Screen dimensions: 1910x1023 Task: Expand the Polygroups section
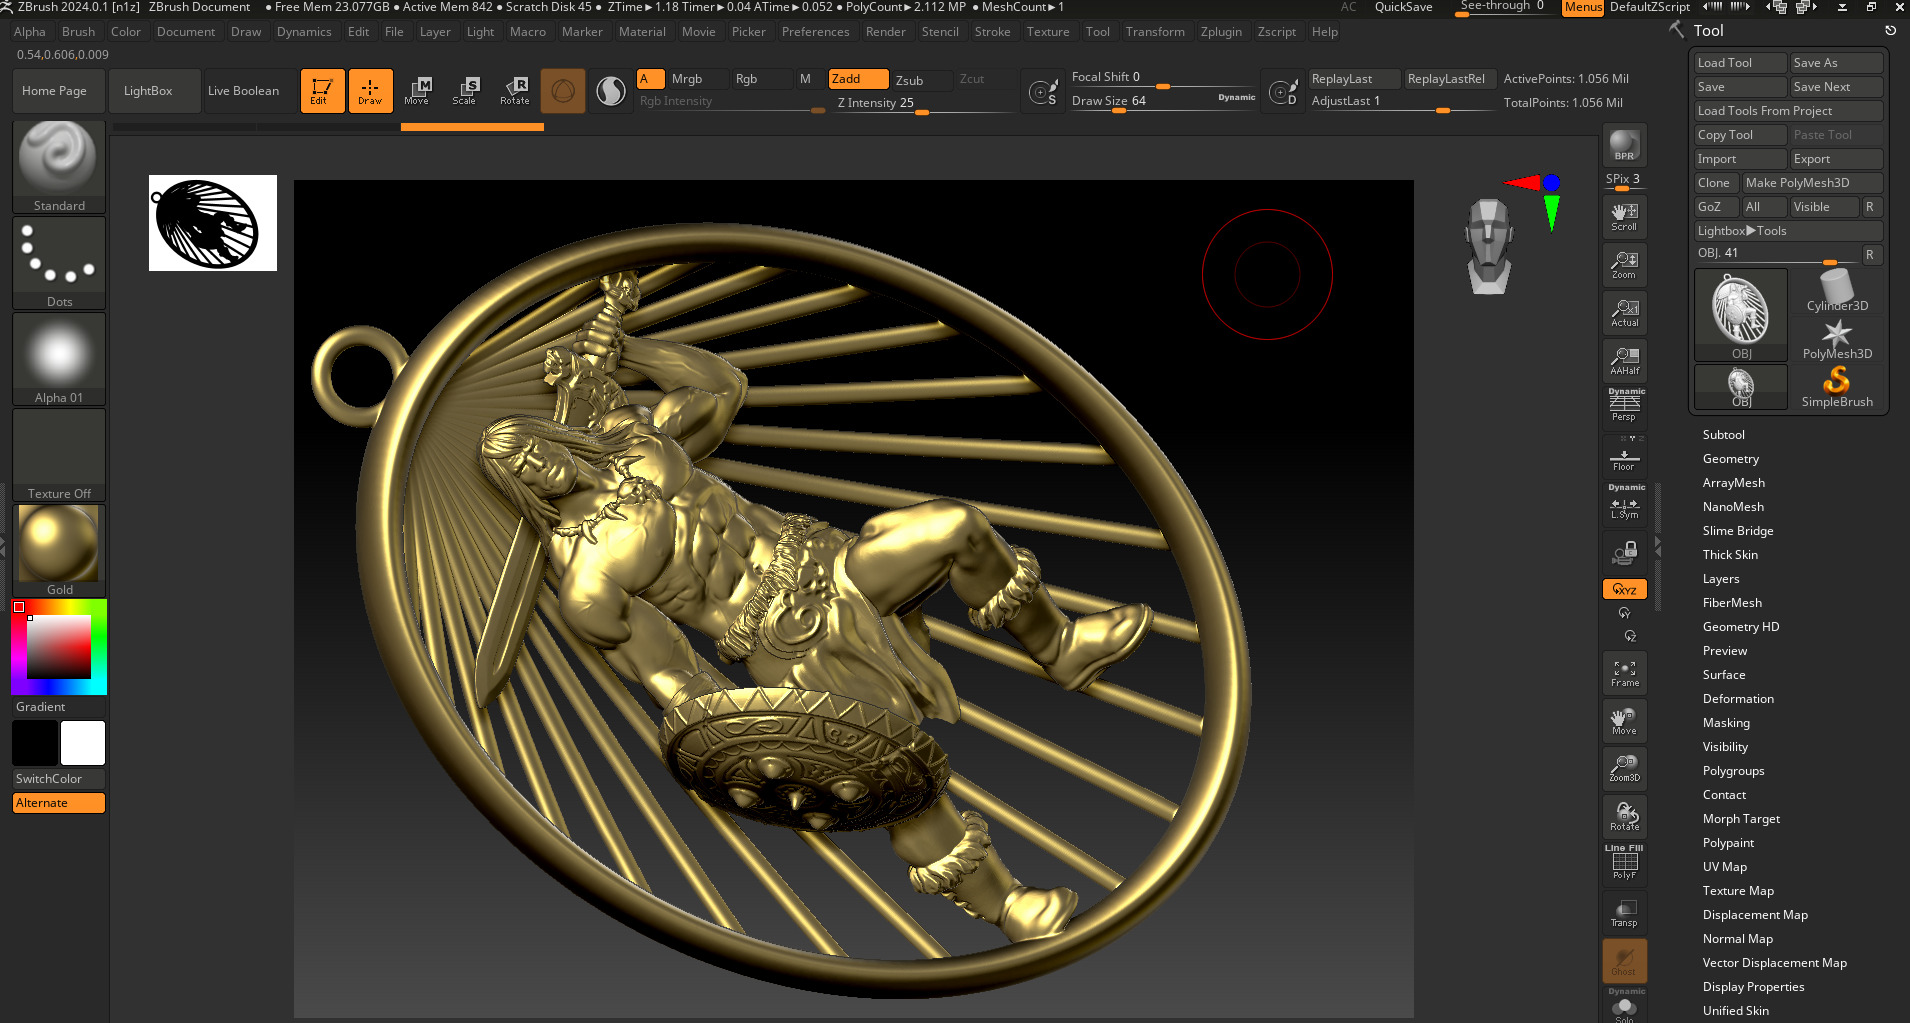click(1733, 771)
